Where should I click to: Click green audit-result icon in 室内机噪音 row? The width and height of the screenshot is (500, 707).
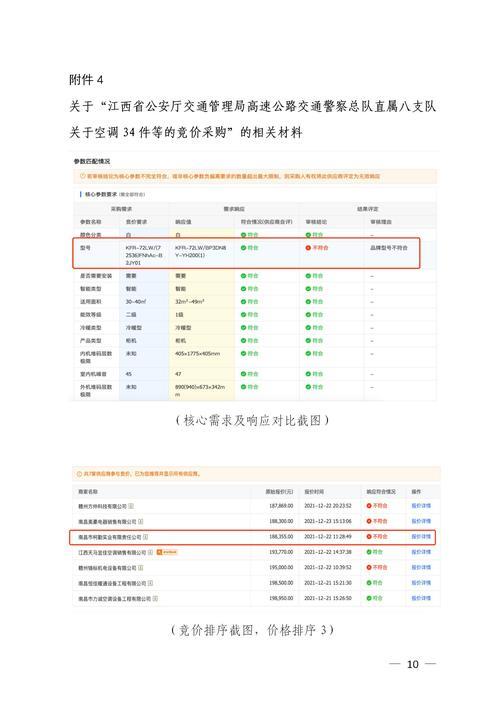pyautogui.click(x=308, y=374)
